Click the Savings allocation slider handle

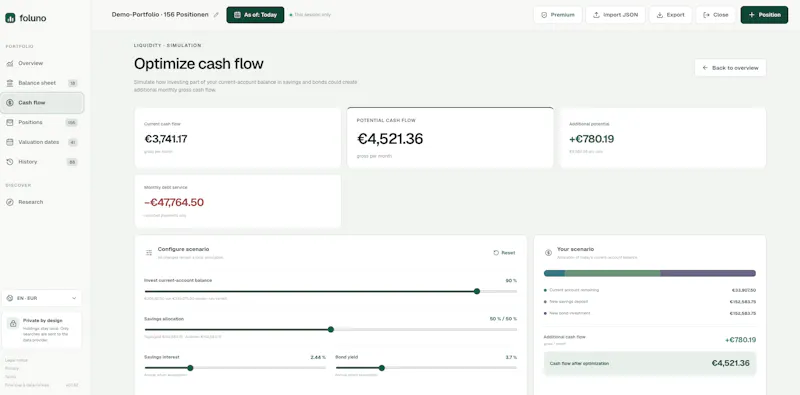[331, 330]
